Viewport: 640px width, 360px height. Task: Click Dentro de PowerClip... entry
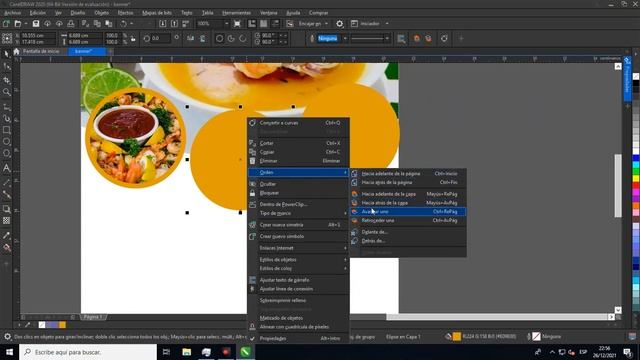click(298, 204)
